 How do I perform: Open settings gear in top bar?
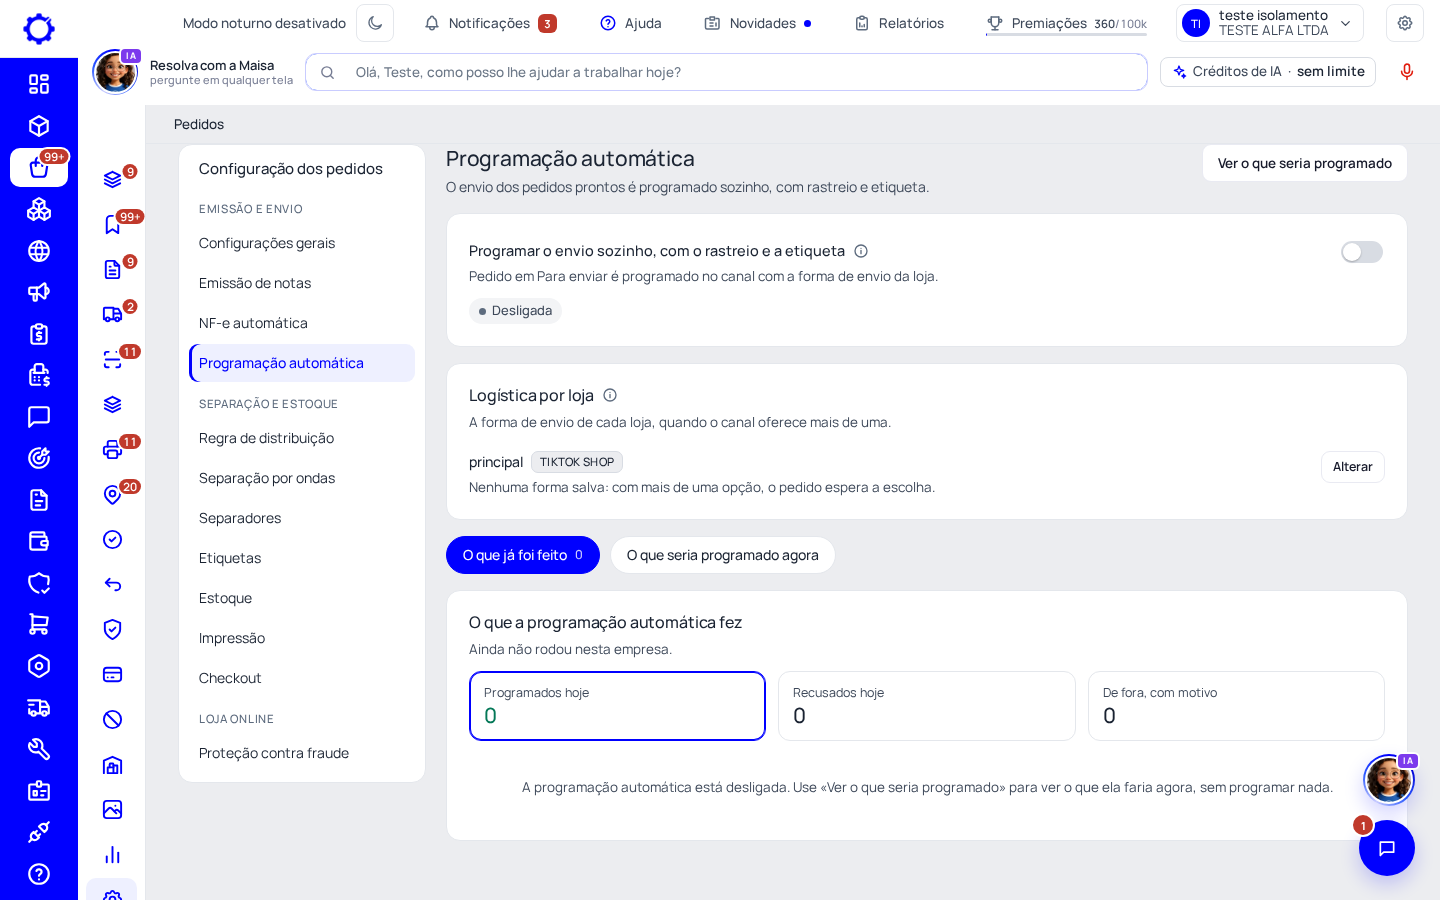tap(1405, 23)
